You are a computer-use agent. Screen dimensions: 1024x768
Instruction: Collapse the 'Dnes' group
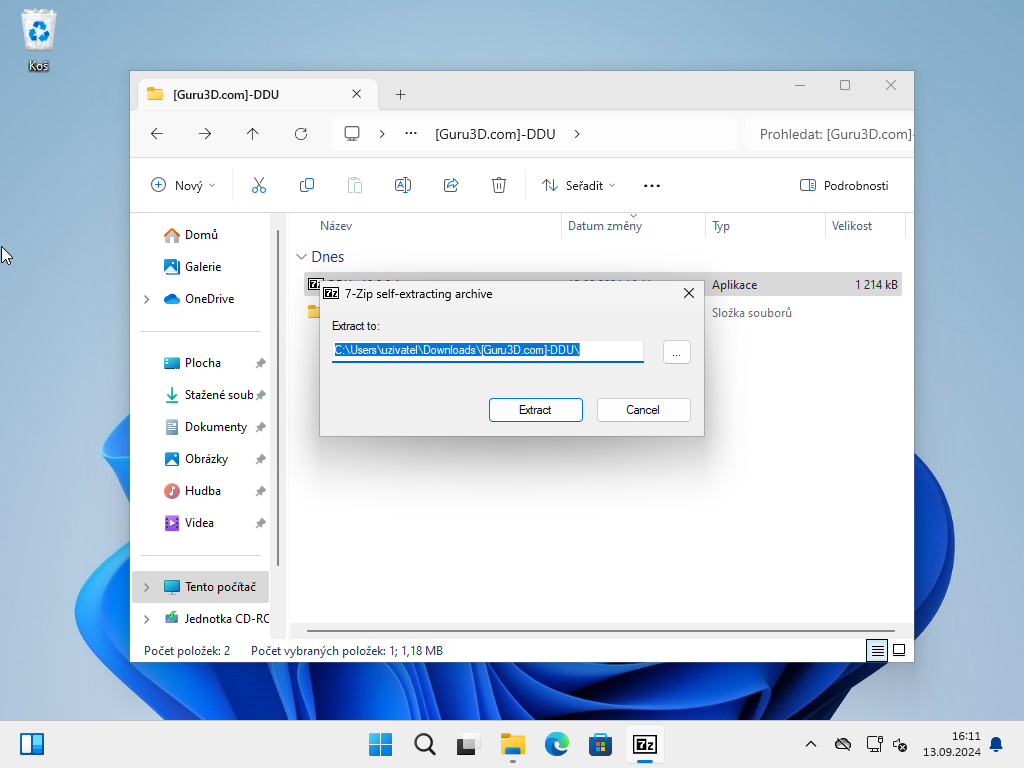click(301, 257)
